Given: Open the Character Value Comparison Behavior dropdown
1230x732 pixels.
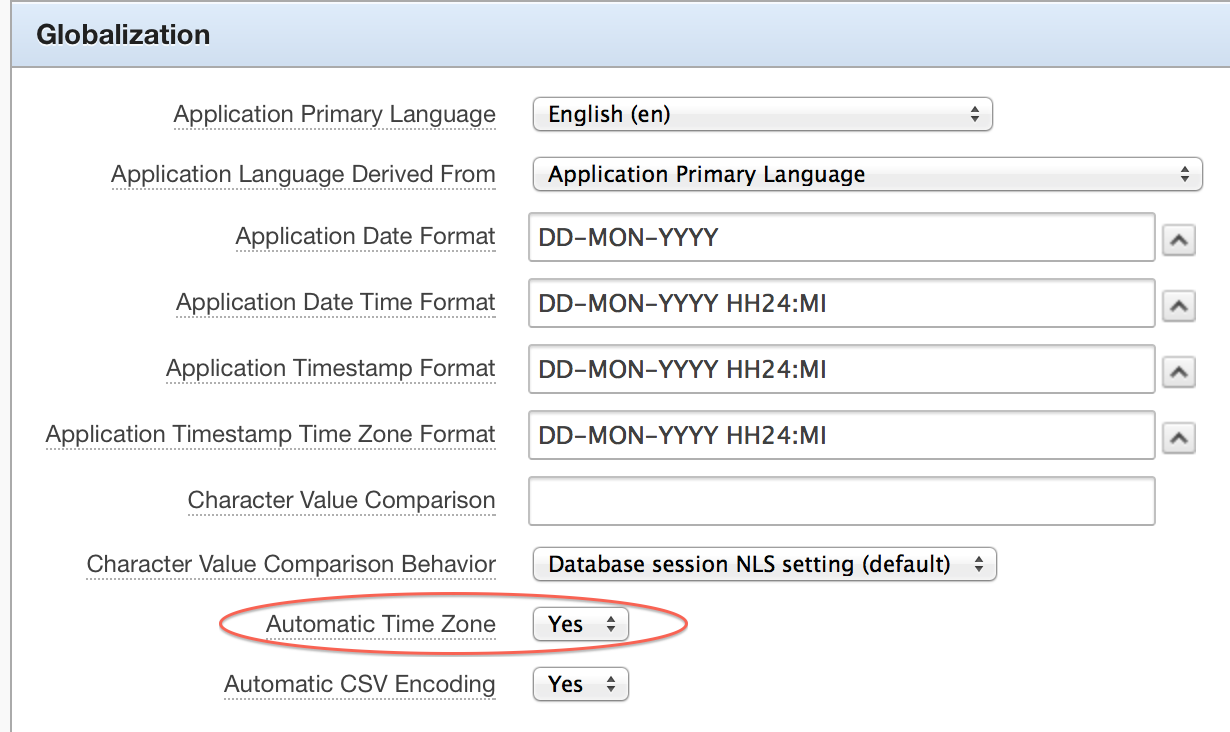Looking at the screenshot, I should [x=764, y=564].
